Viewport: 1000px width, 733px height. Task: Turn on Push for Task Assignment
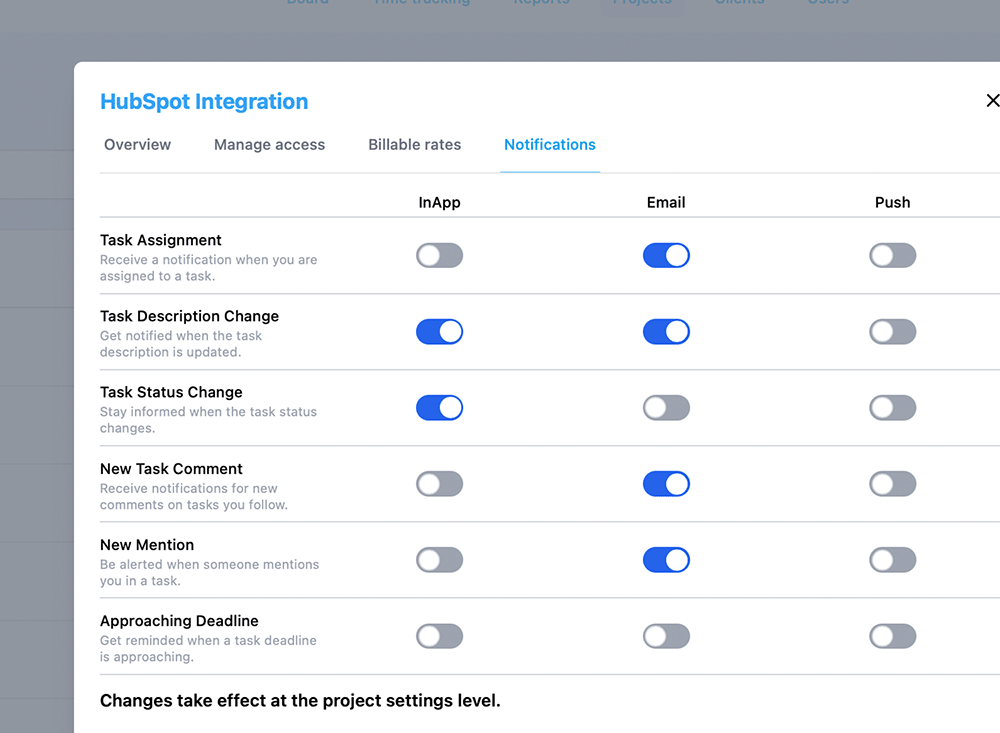[x=892, y=256]
